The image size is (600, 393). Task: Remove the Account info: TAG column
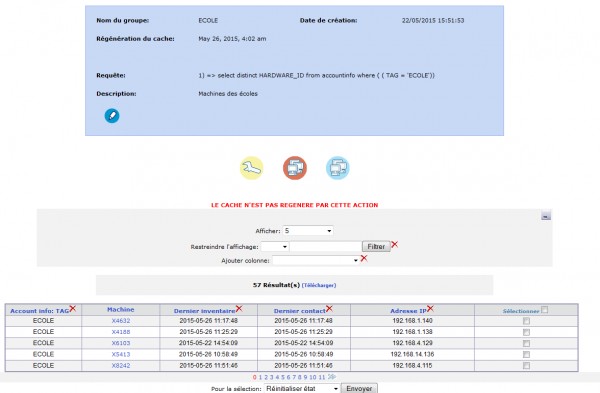[x=73, y=308]
